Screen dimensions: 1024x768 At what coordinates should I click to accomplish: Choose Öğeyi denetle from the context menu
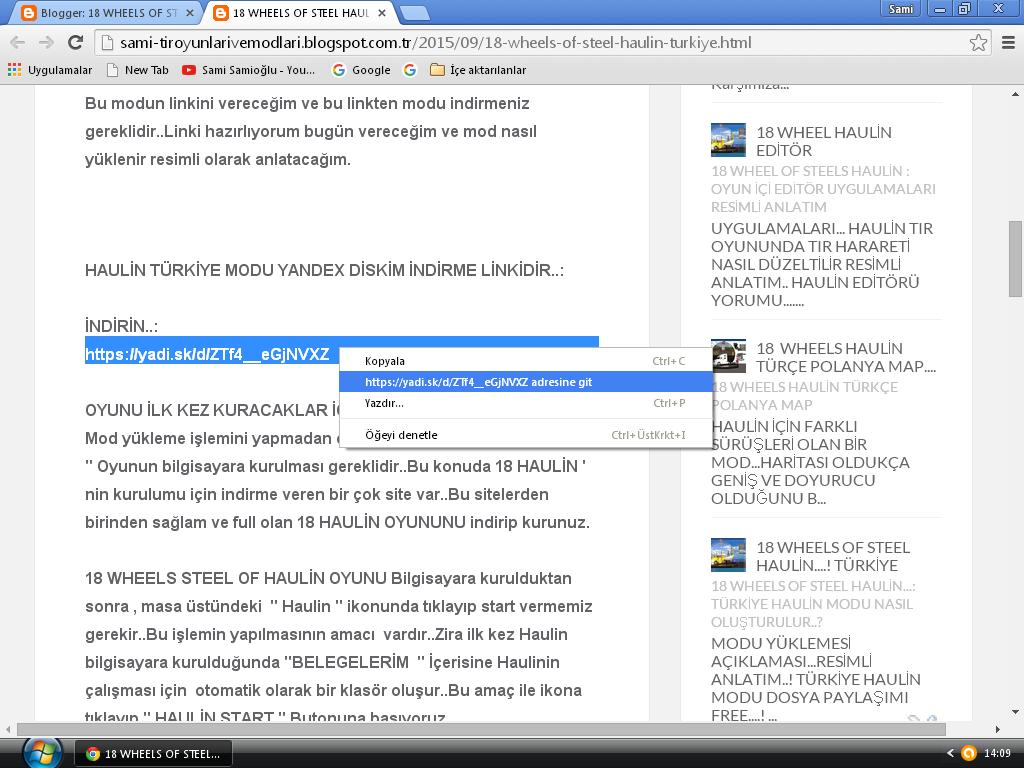[526, 435]
